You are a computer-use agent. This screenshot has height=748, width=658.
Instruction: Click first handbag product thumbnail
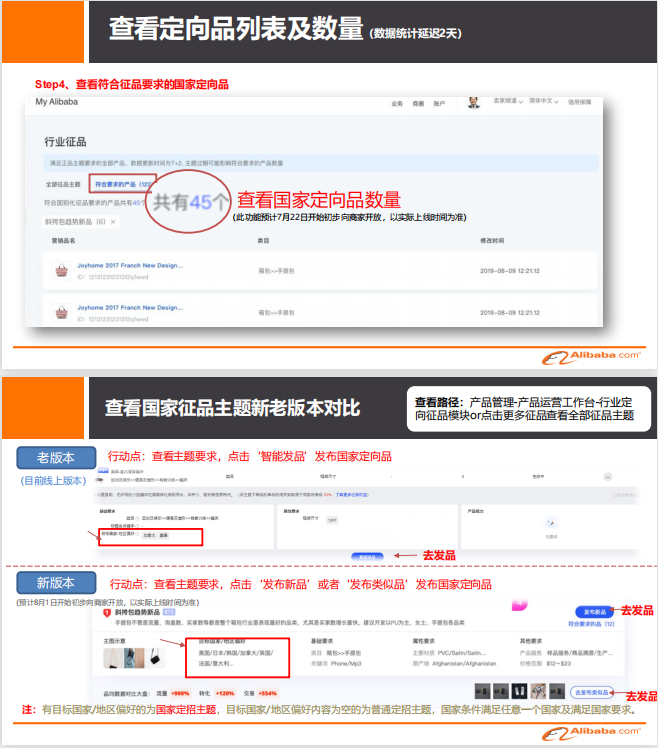[59, 269]
